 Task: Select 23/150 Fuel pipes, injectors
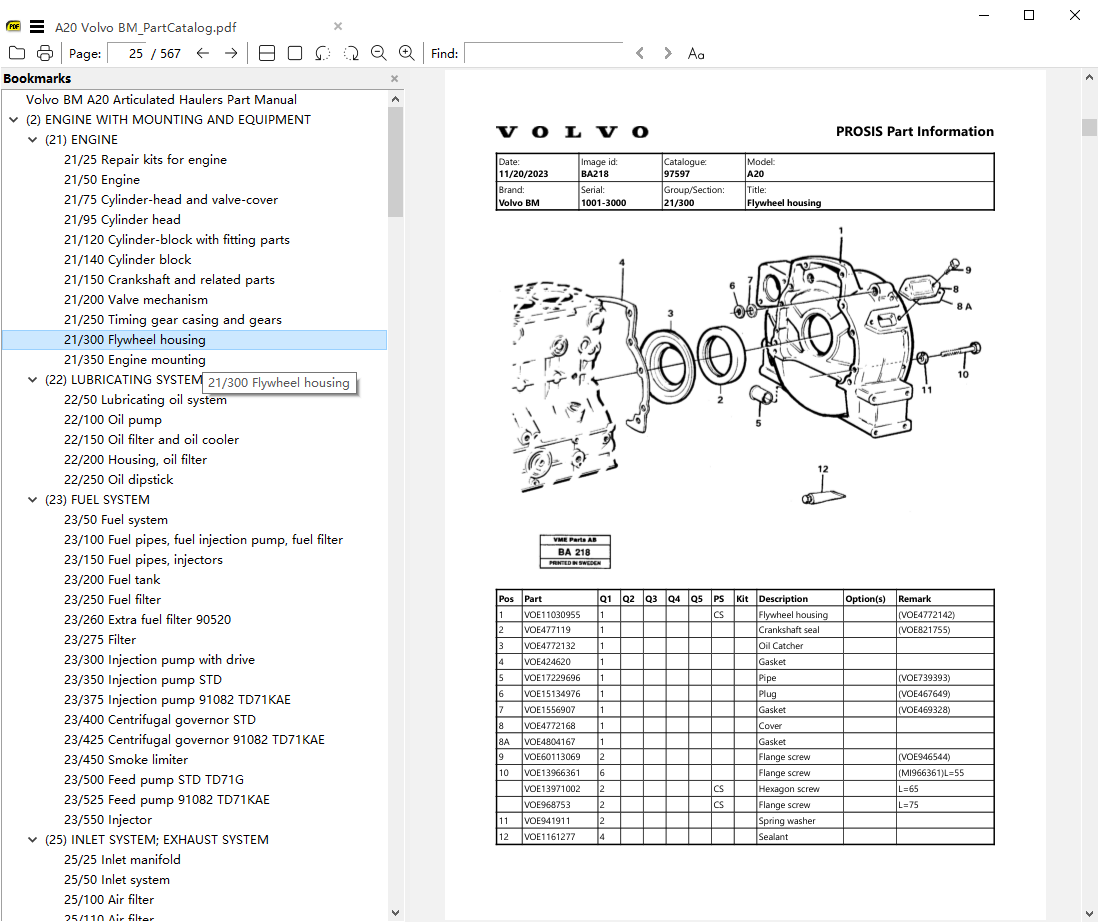pos(143,560)
